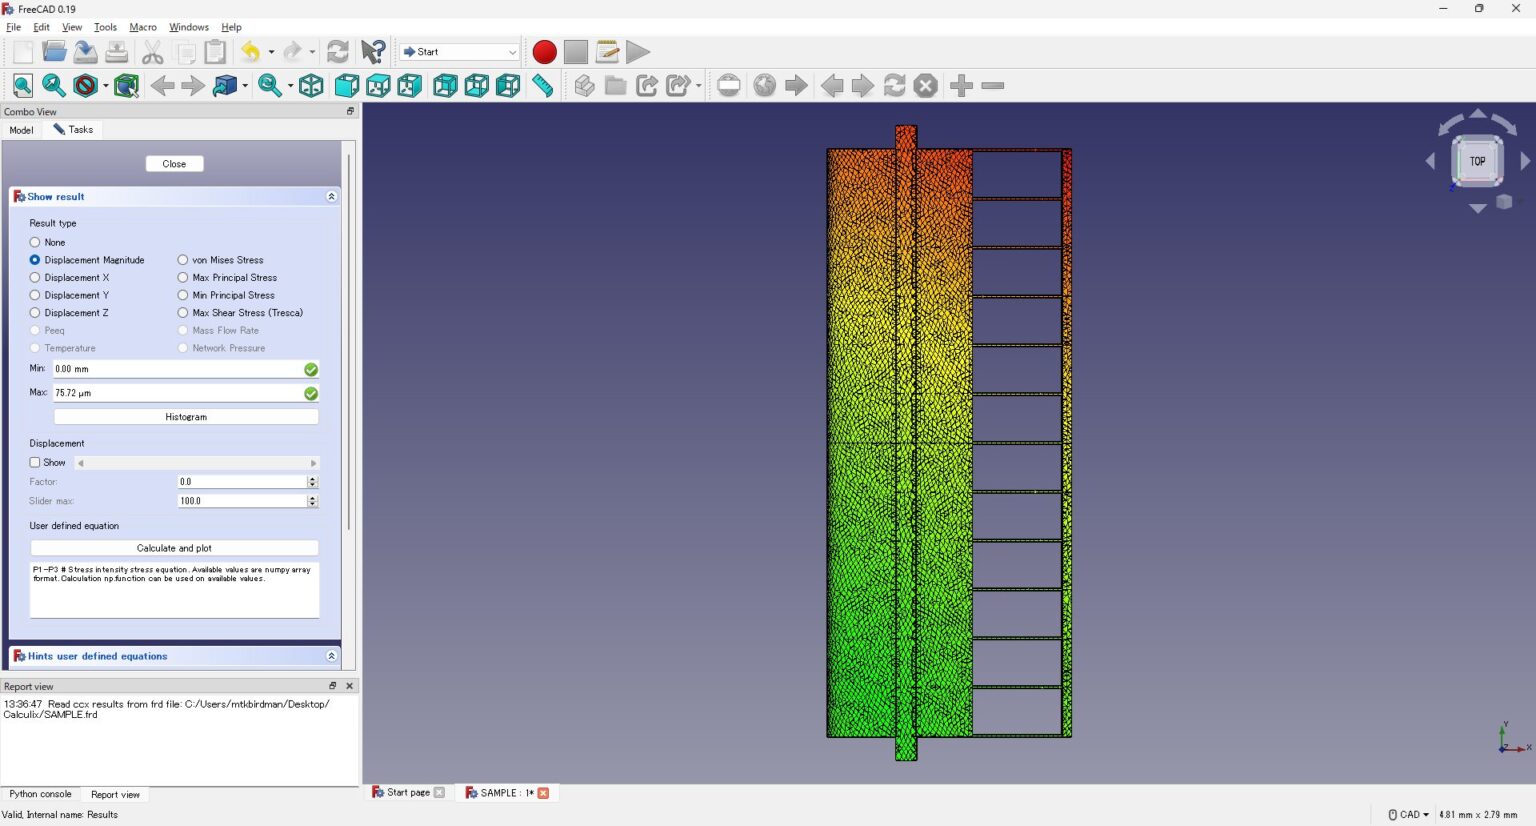Screen dimensions: 1536x826
Task: Set the view to Axonometric
Action: pos(311,86)
